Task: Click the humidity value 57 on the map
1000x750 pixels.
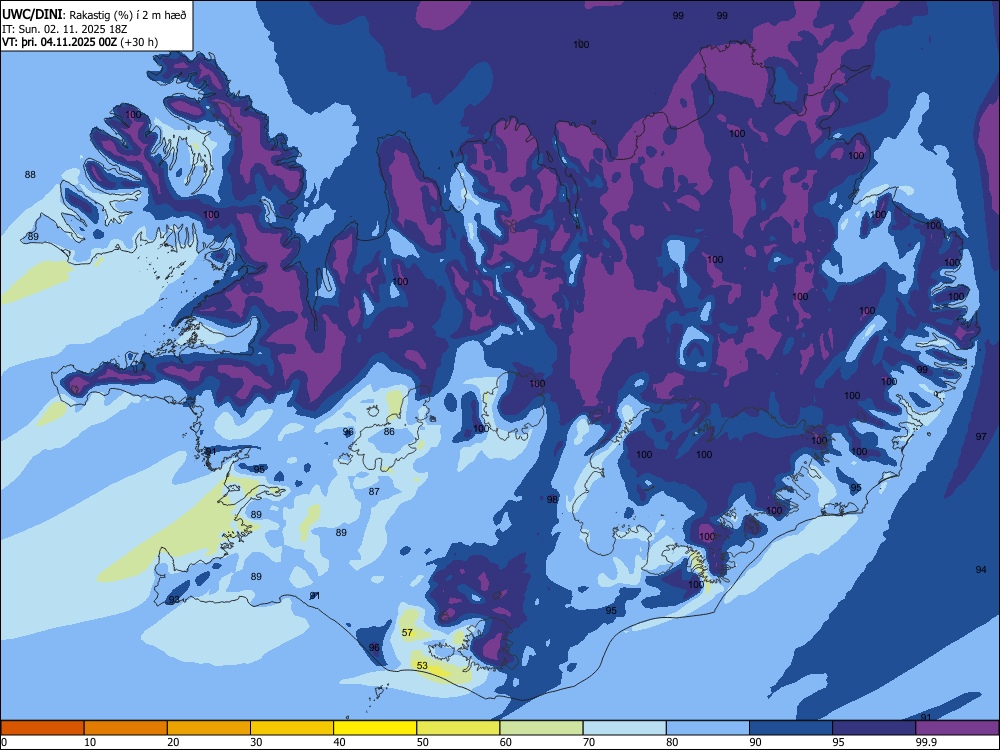Action: pos(408,633)
